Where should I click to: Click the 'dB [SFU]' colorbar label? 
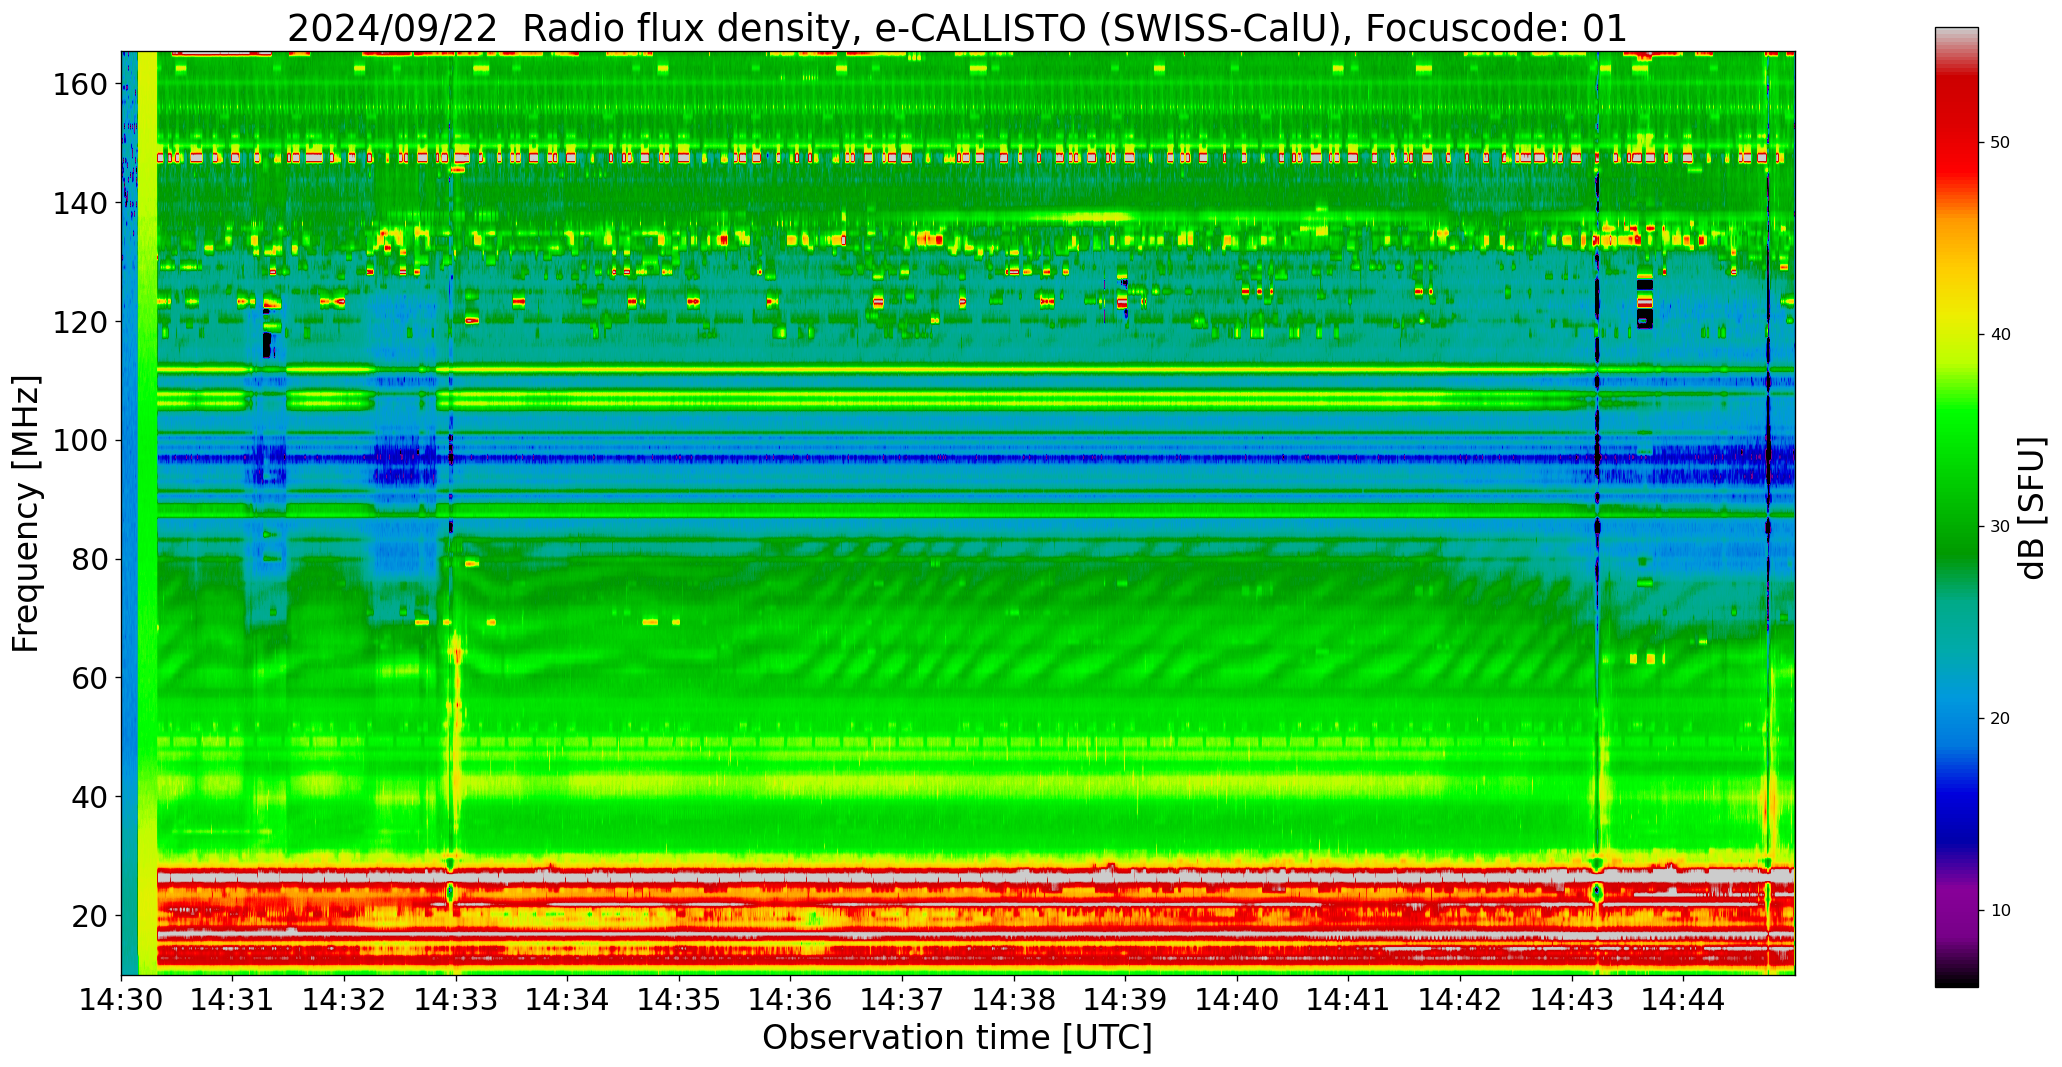click(x=2032, y=508)
